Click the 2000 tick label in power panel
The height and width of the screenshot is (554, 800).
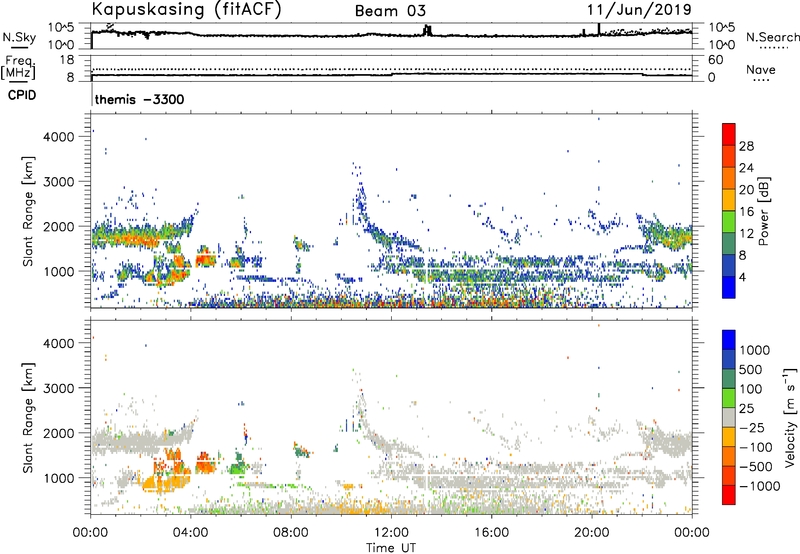click(x=59, y=226)
